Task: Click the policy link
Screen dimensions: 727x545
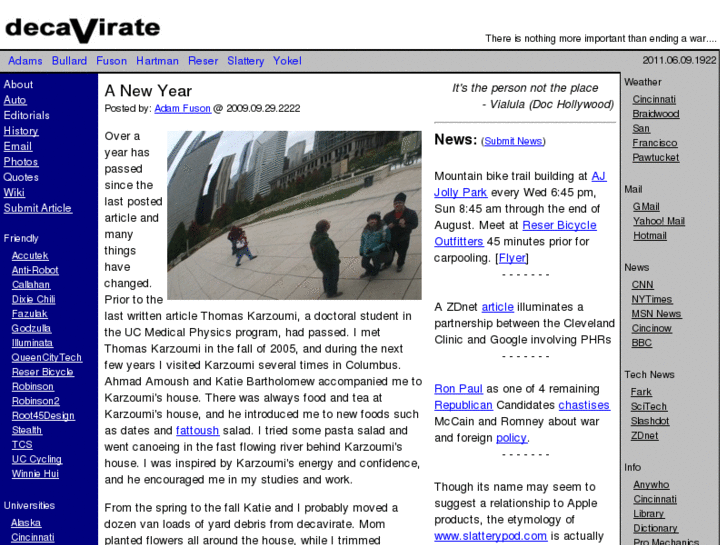Action: point(511,438)
